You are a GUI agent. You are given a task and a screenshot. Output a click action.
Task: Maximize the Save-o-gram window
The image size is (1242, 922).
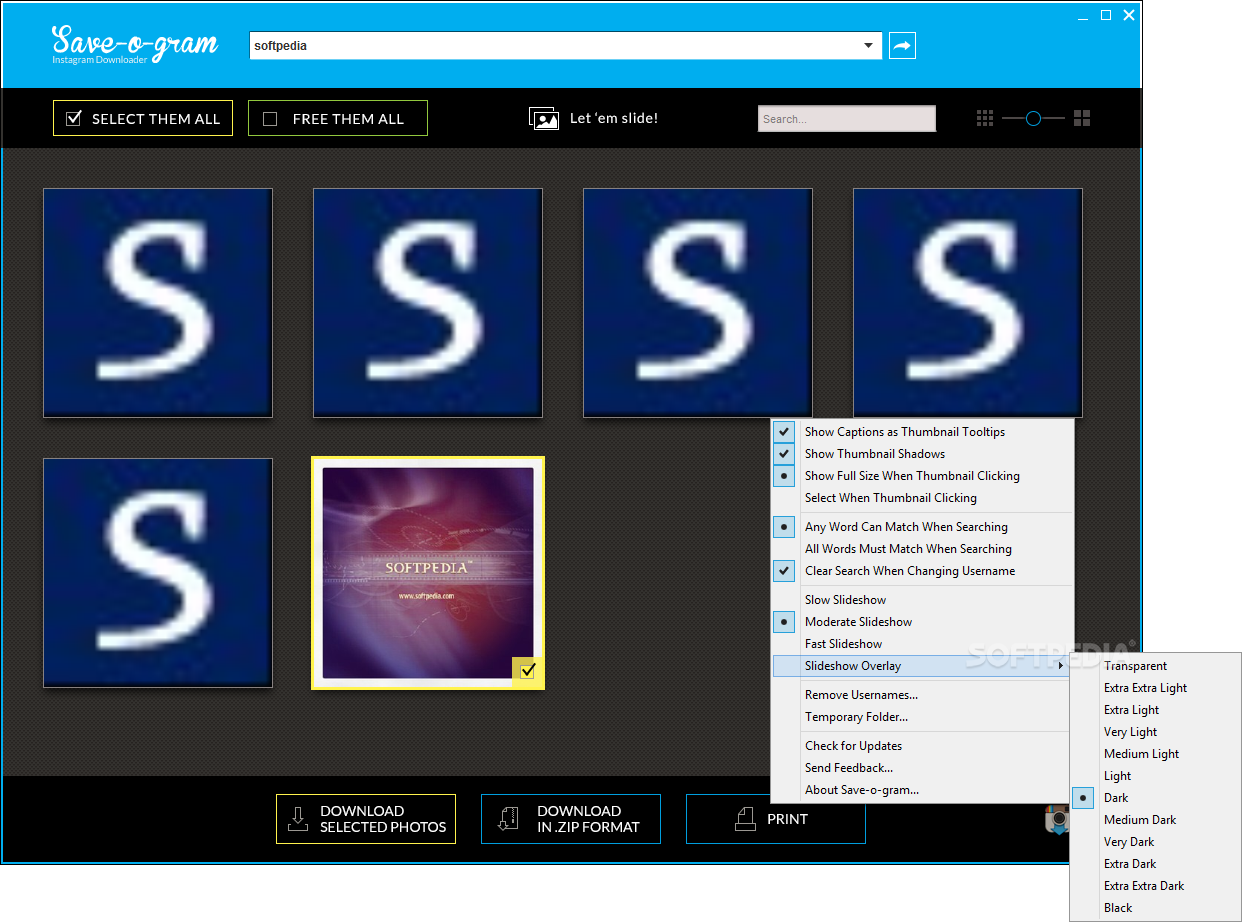[1106, 15]
